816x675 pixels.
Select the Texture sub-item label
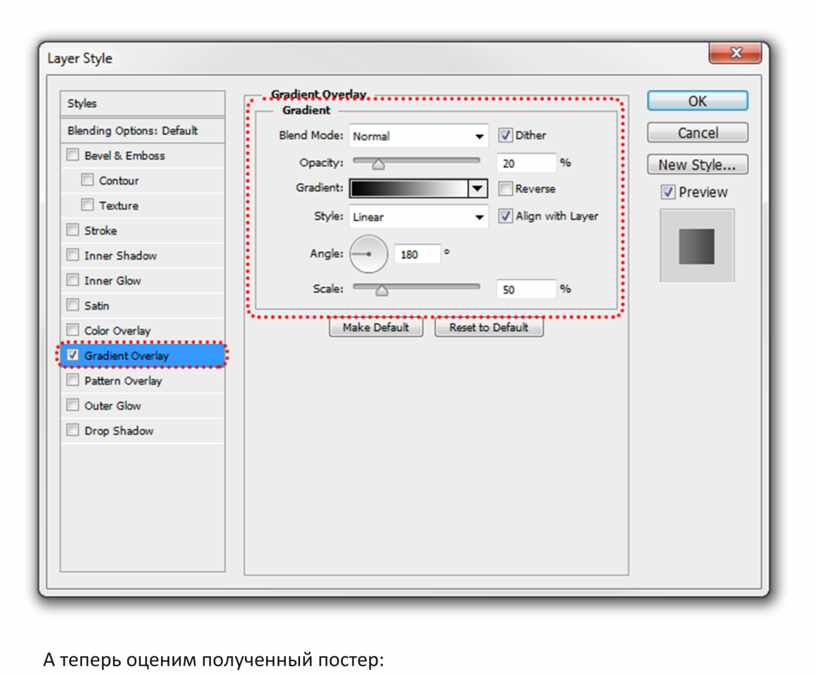coord(119,206)
